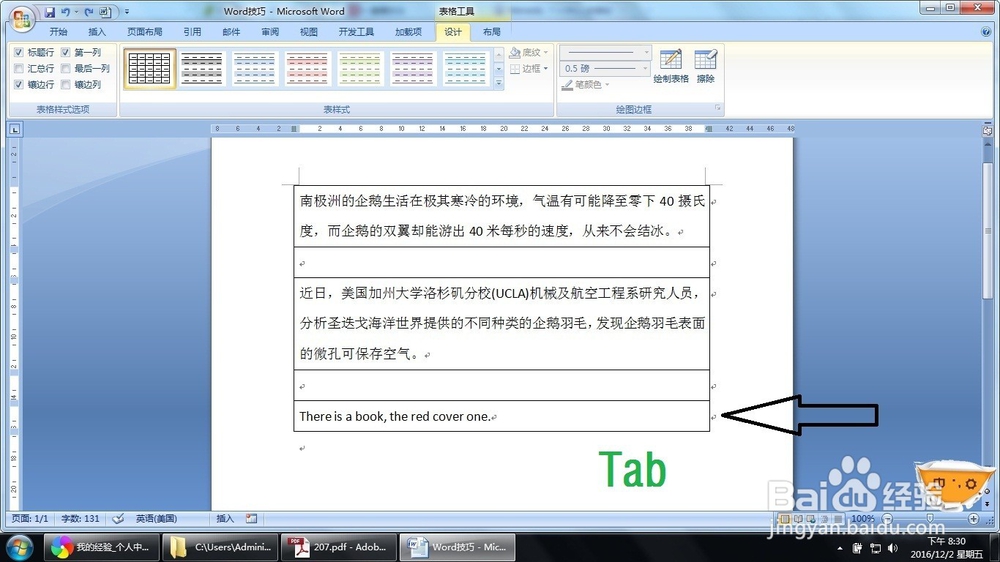
Task: Switch to the 插入 tab
Action: click(97, 32)
